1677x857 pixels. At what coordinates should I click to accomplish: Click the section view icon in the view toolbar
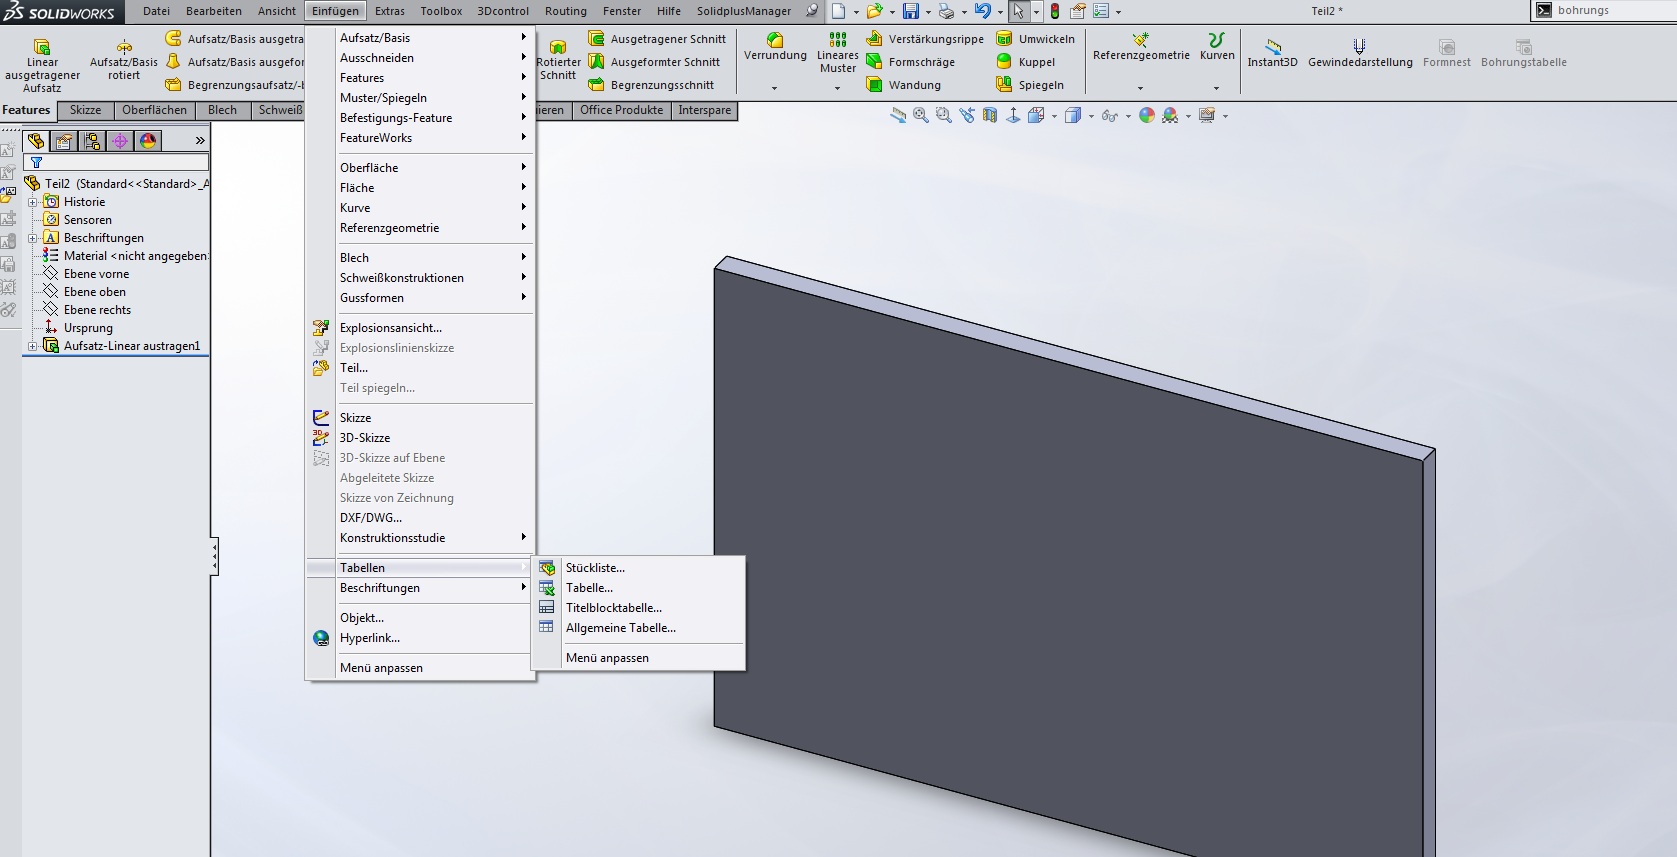[990, 116]
